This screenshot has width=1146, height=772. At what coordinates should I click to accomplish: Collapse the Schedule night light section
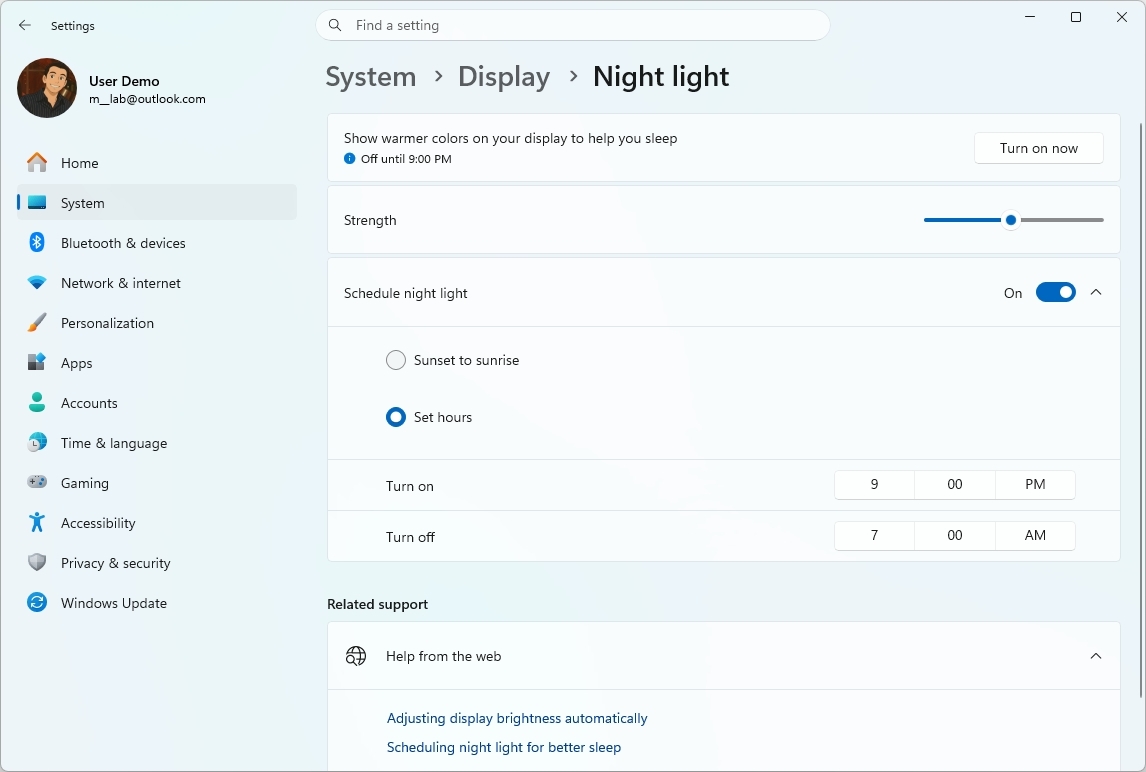pos(1096,292)
